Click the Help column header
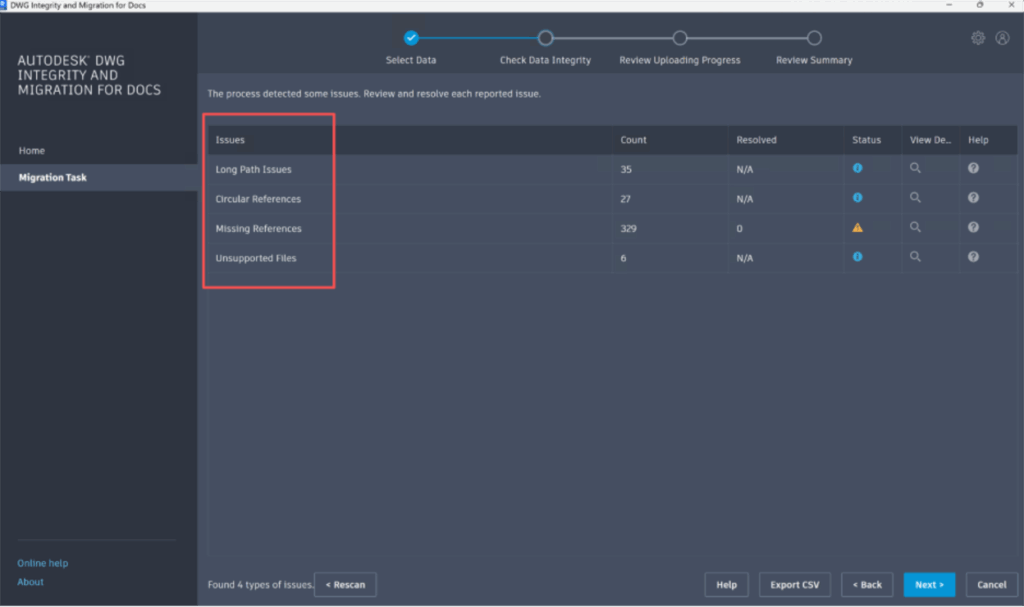Image resolution: width=1024 pixels, height=607 pixels. [x=978, y=140]
